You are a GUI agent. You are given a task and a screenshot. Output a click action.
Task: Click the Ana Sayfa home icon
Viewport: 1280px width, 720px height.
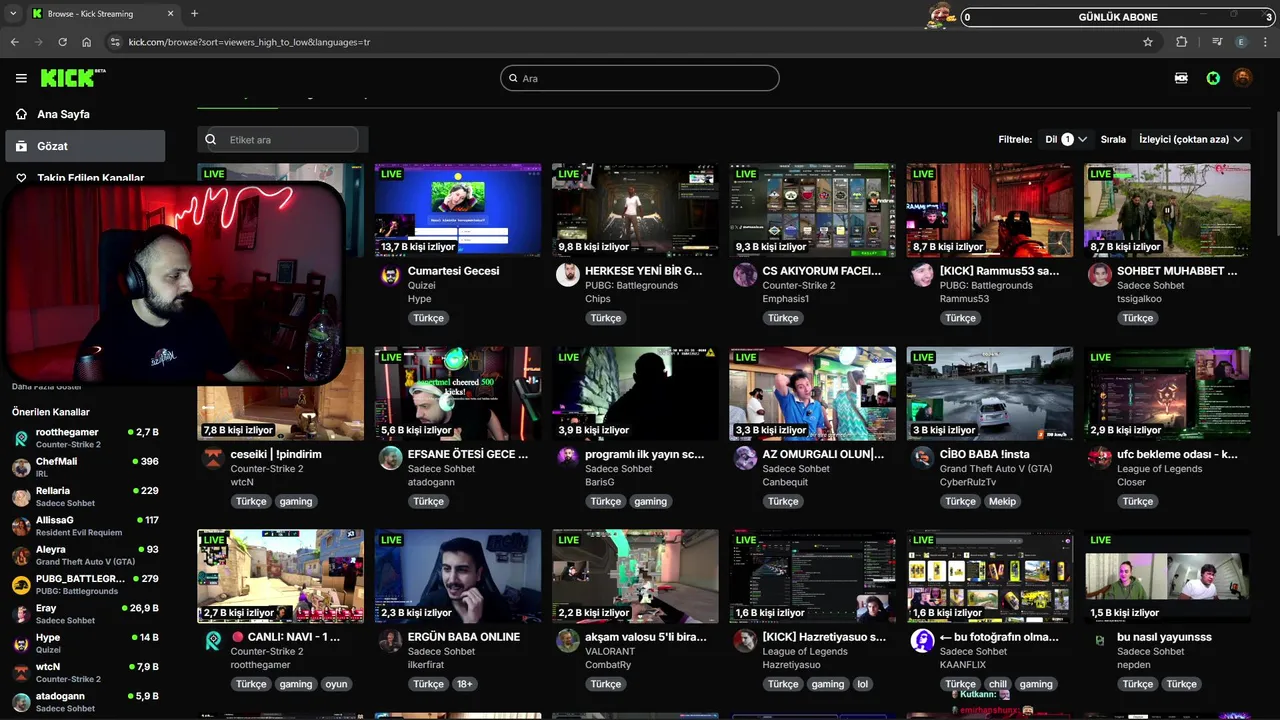click(22, 114)
